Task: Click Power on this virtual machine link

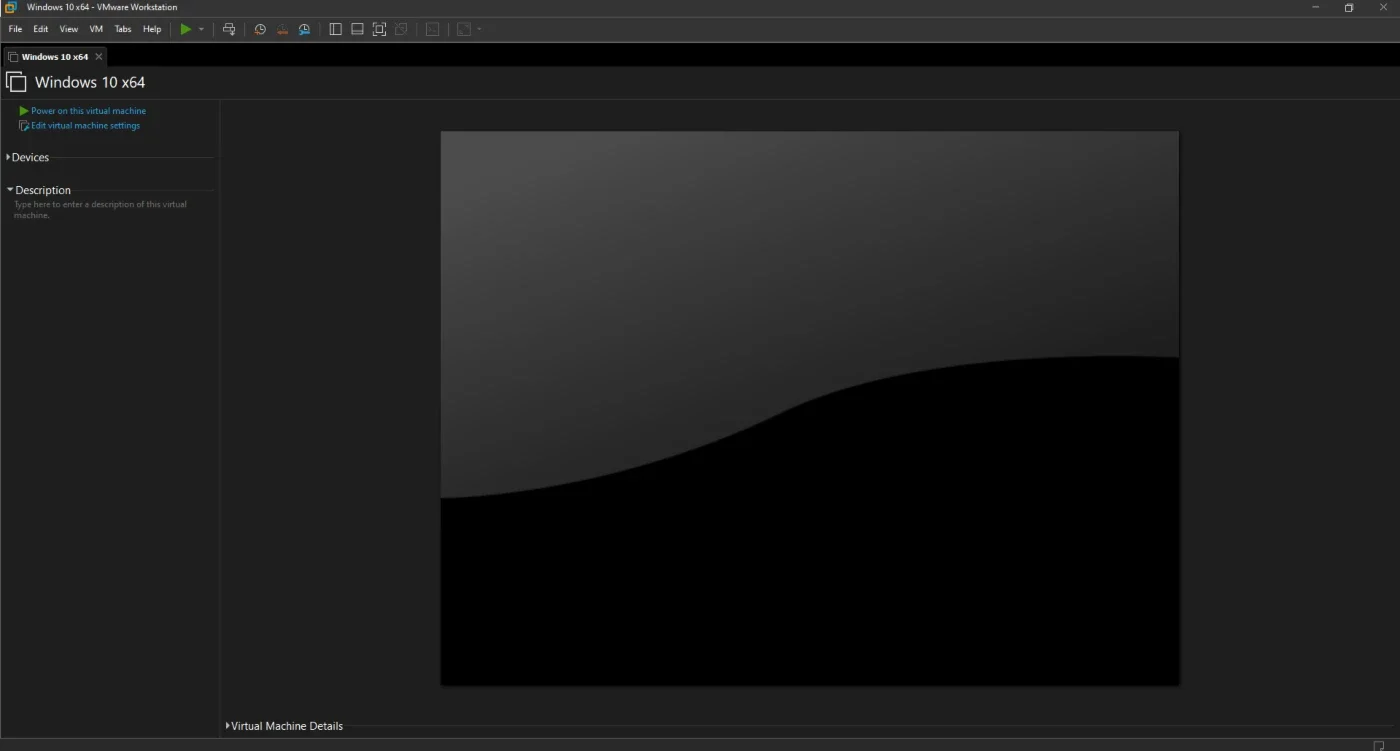Action: tap(88, 111)
